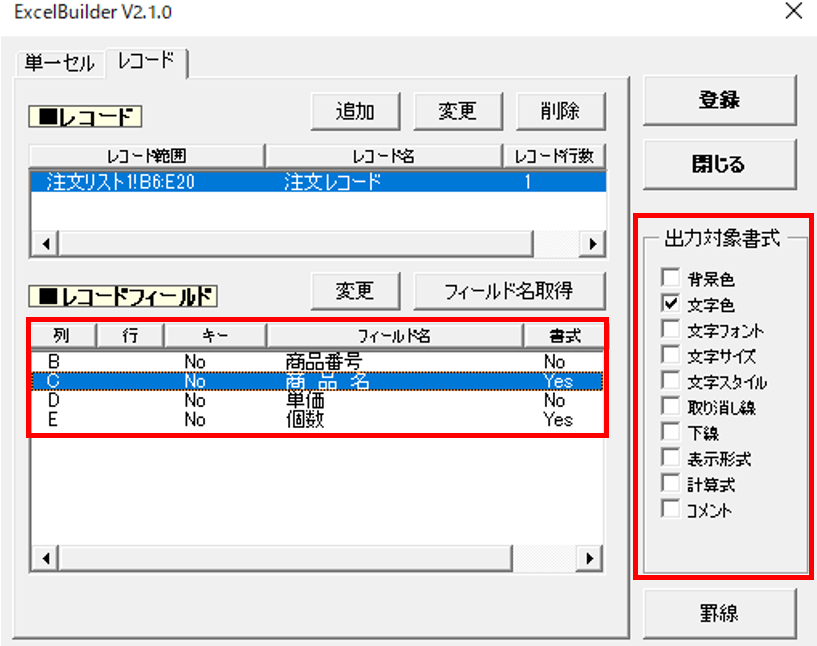Enable the 文字フォント checkbox
The width and height of the screenshot is (817, 646).
(671, 329)
